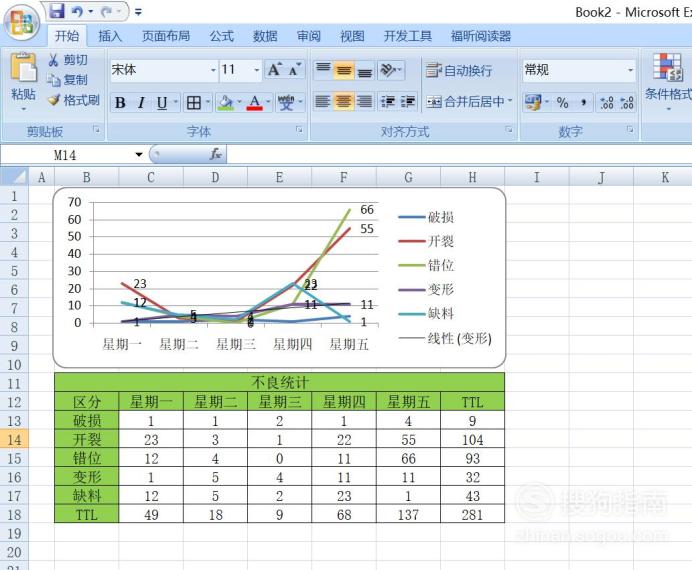Switch to the 视图 tab

[352, 36]
